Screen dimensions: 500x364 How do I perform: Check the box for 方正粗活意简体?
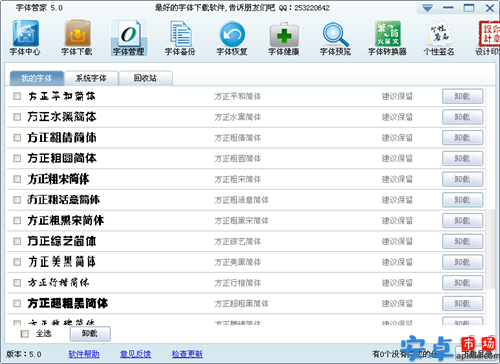click(17, 200)
